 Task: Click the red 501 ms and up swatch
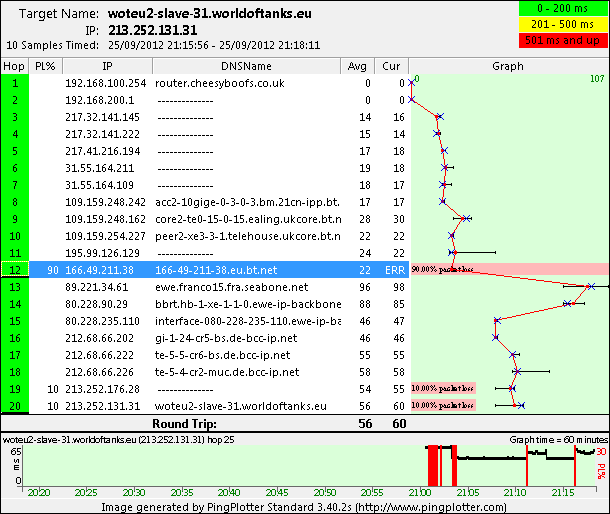[x=563, y=40]
